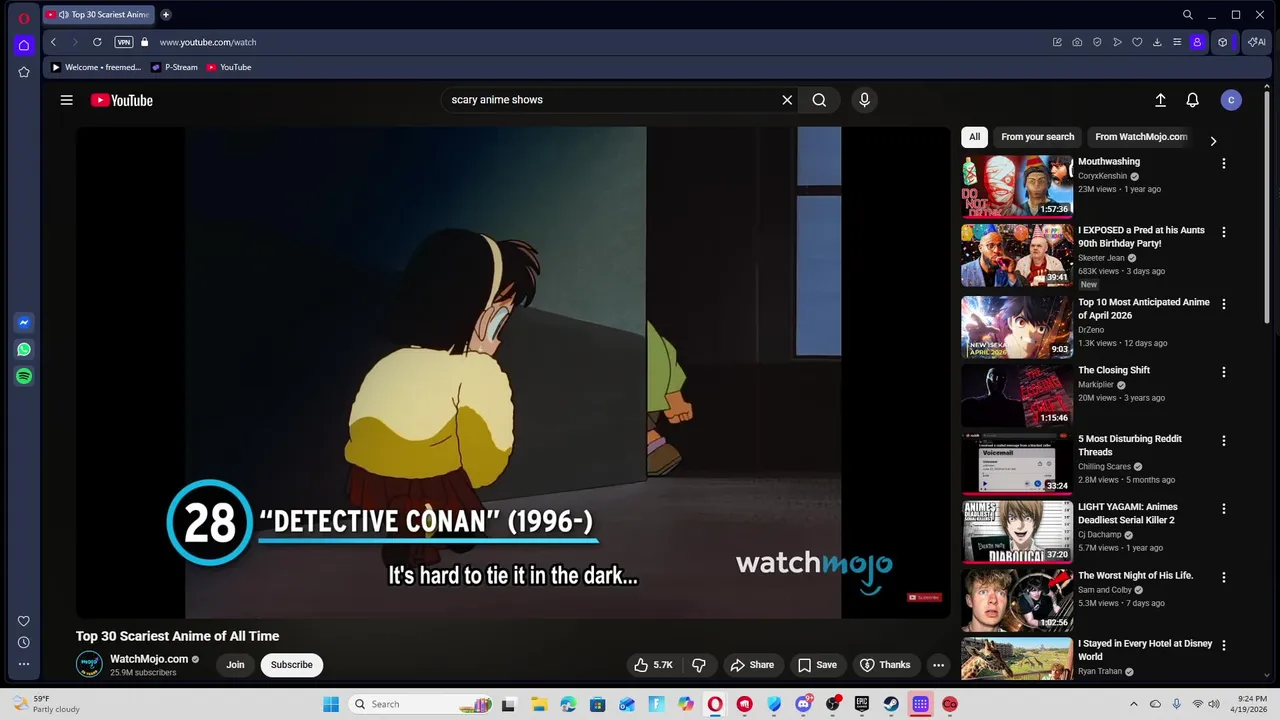Screen dimensions: 1280x720
Task: Like the video with thumbs up
Action: tap(653, 665)
